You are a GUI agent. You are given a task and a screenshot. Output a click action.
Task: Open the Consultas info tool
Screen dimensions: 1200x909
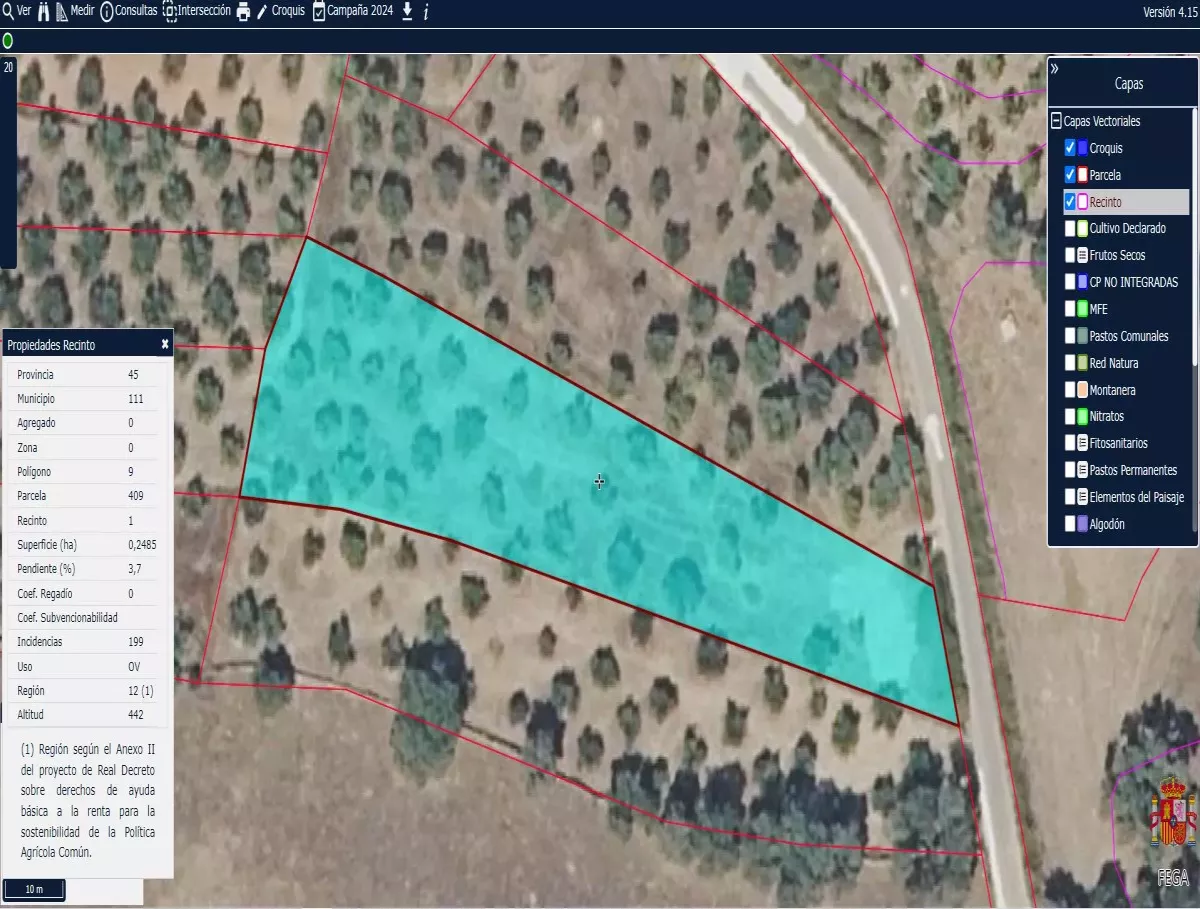107,12
